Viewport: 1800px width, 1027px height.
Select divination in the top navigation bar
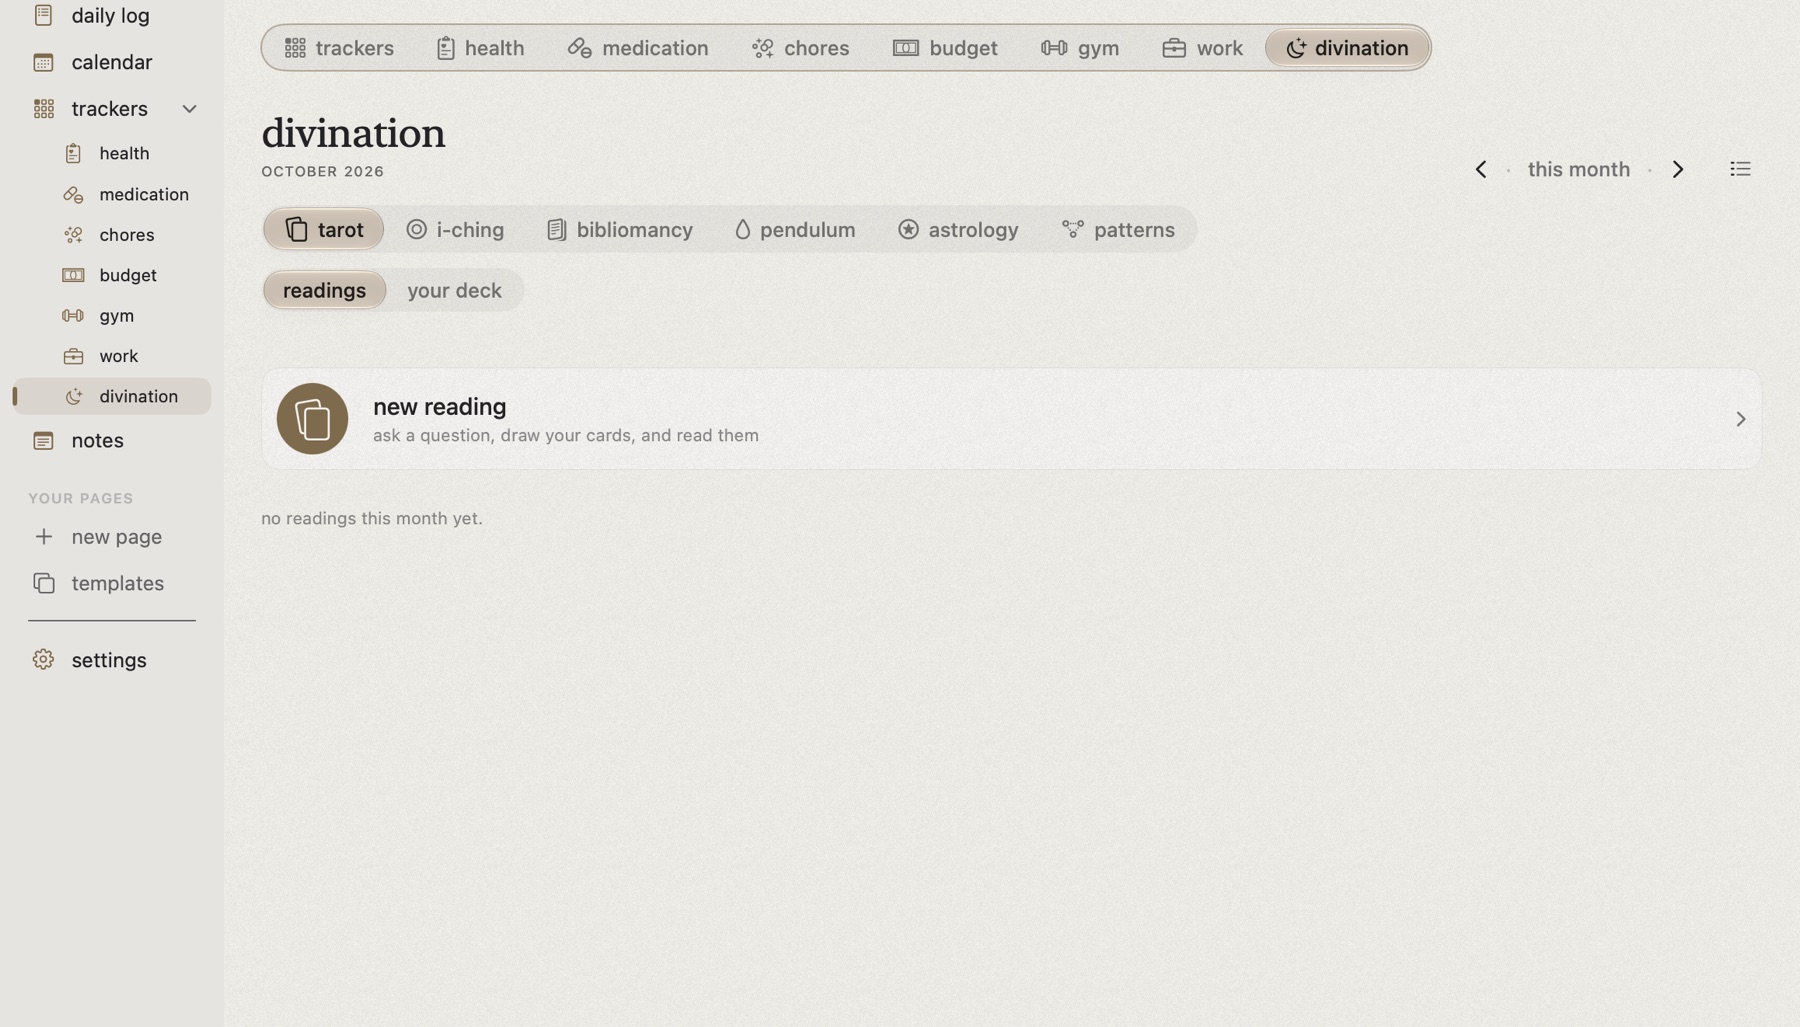pos(1347,48)
